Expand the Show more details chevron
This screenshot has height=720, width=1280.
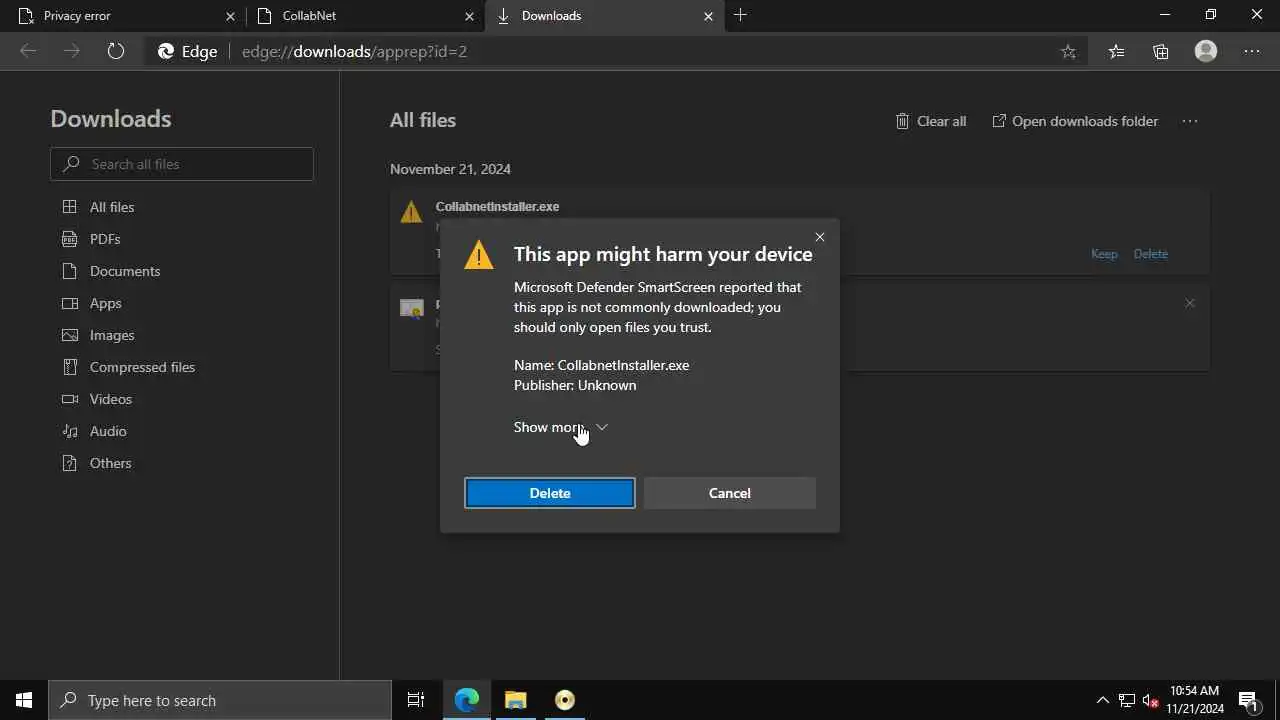pyautogui.click(x=601, y=427)
